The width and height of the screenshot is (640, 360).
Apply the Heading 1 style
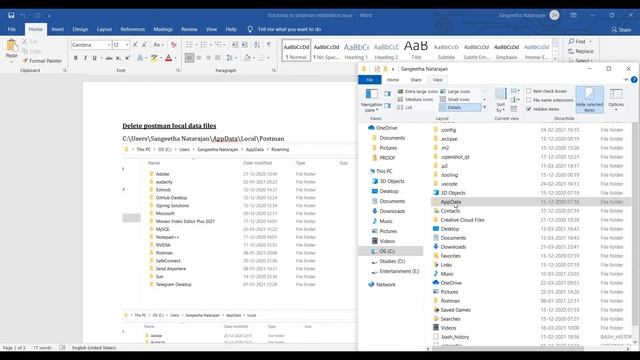click(356, 51)
